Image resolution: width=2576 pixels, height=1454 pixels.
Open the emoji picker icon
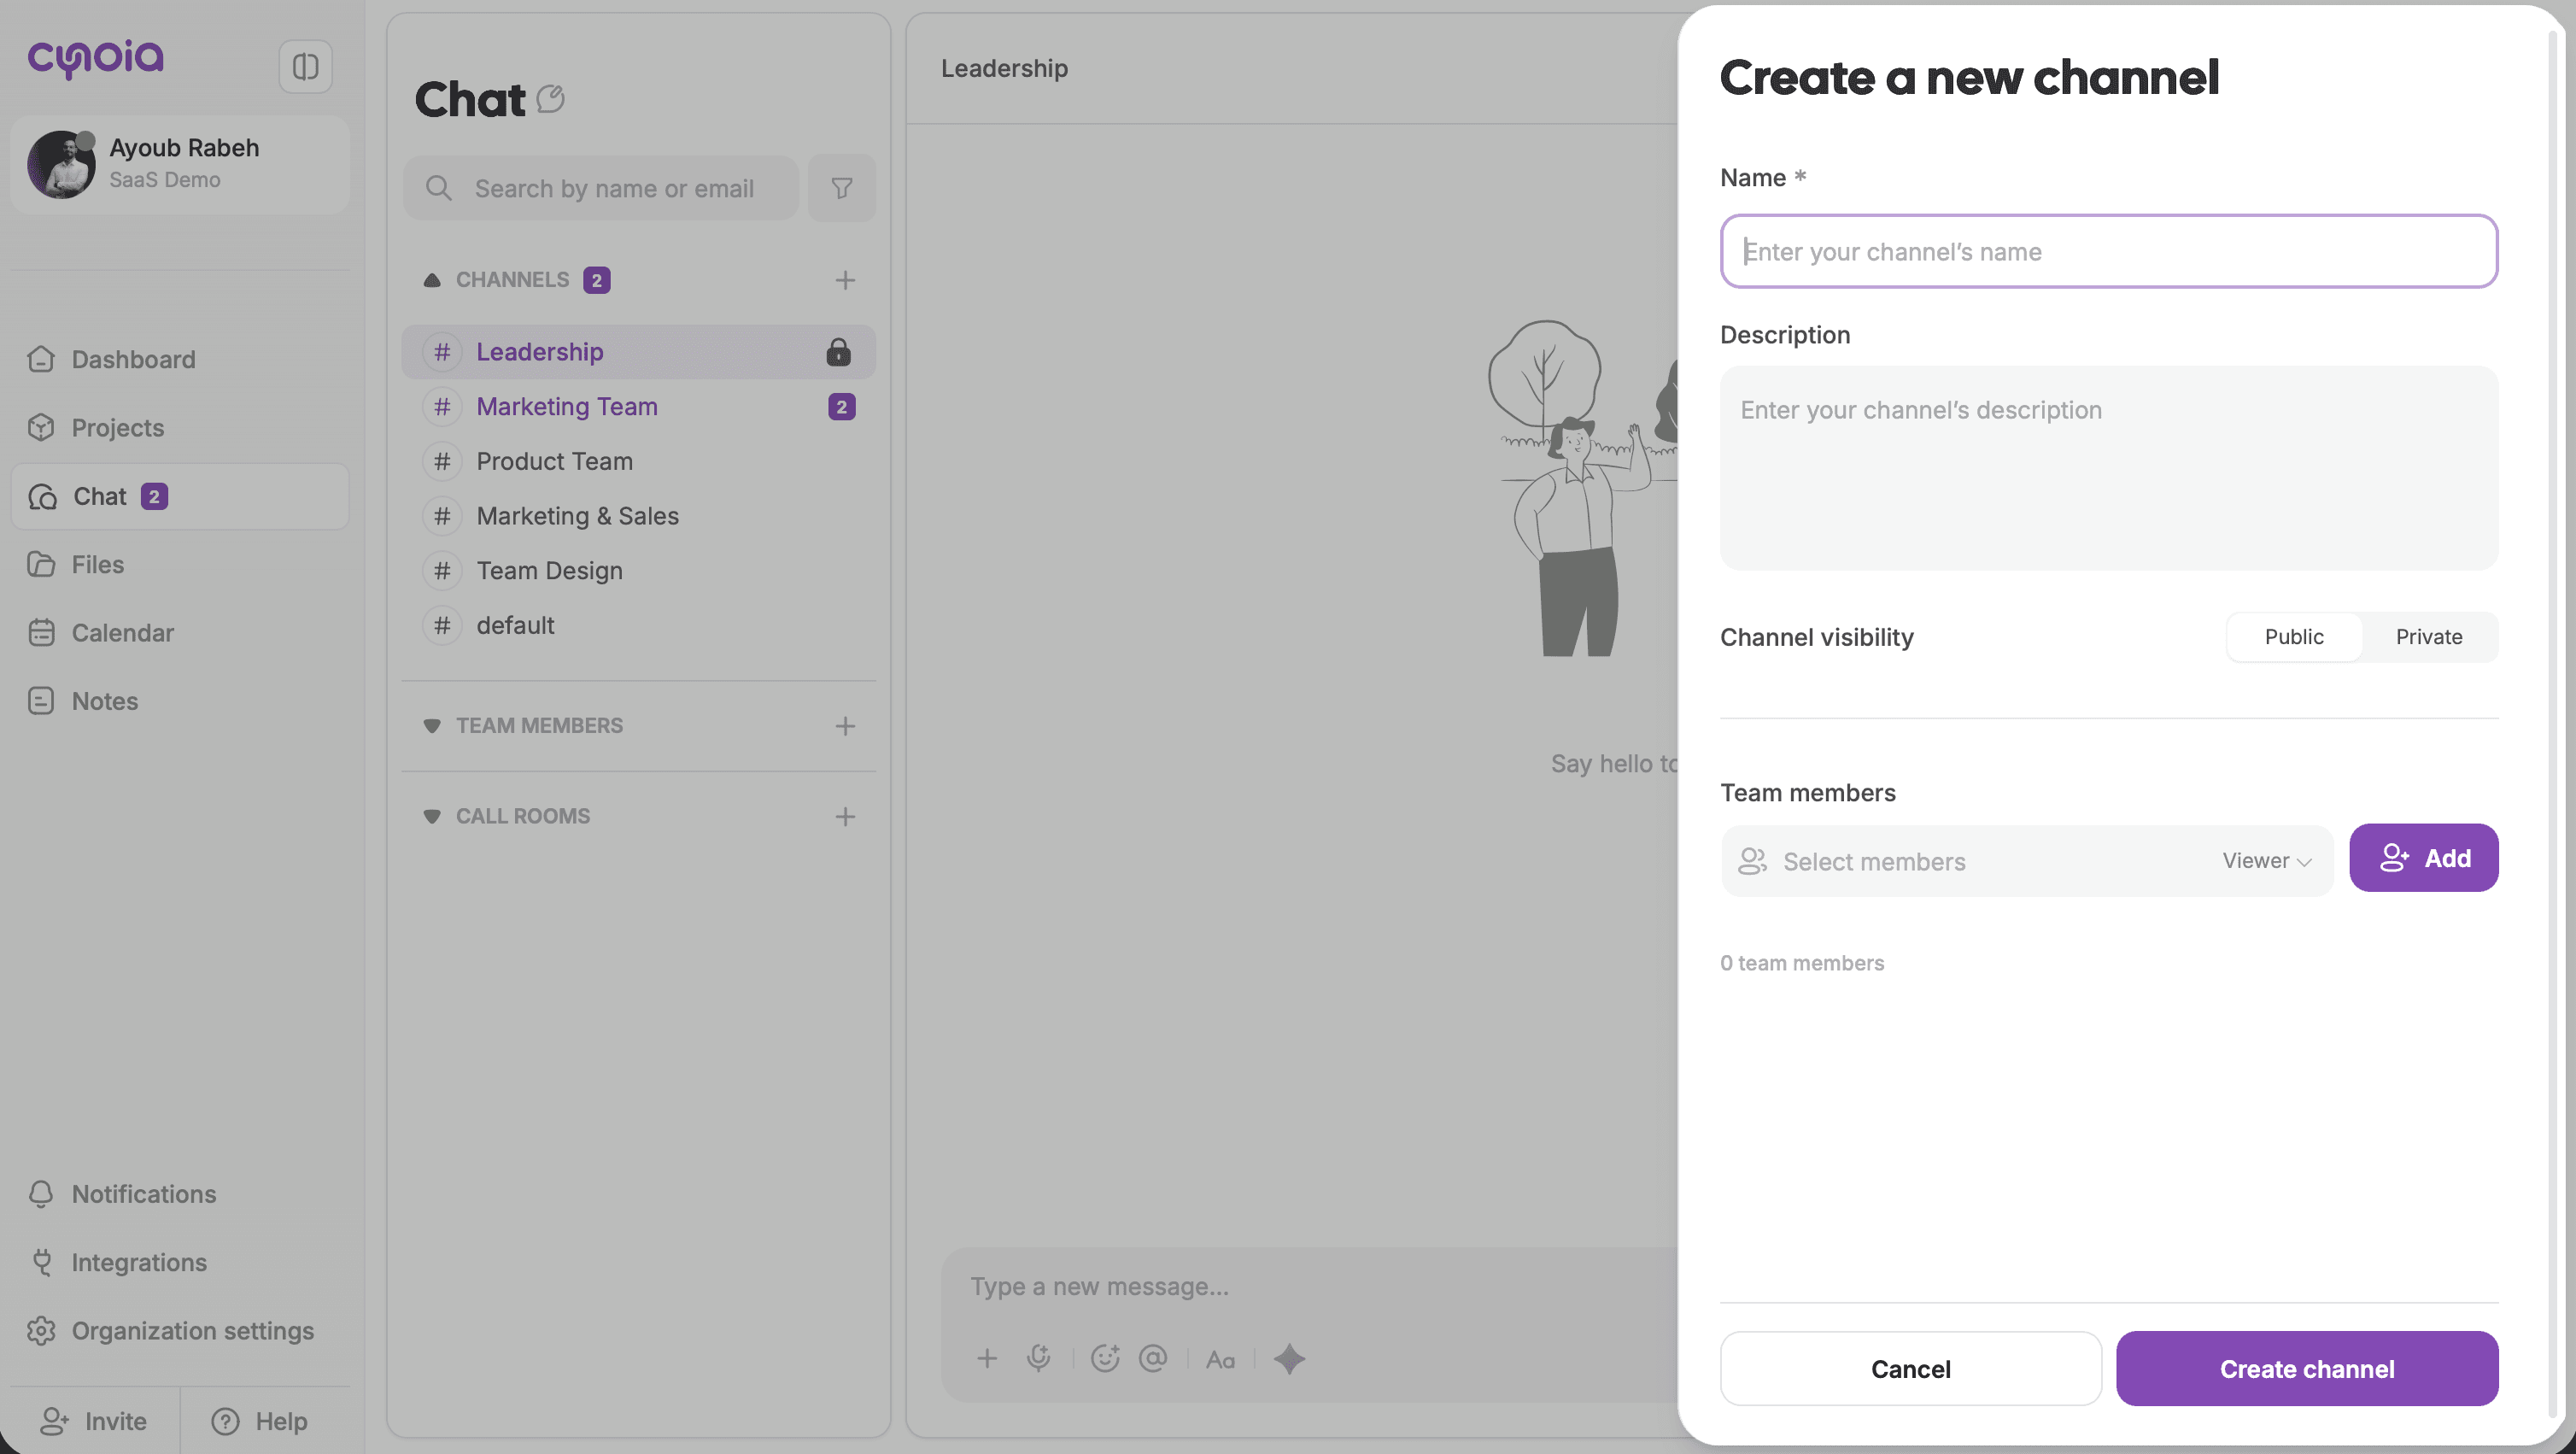[1105, 1358]
